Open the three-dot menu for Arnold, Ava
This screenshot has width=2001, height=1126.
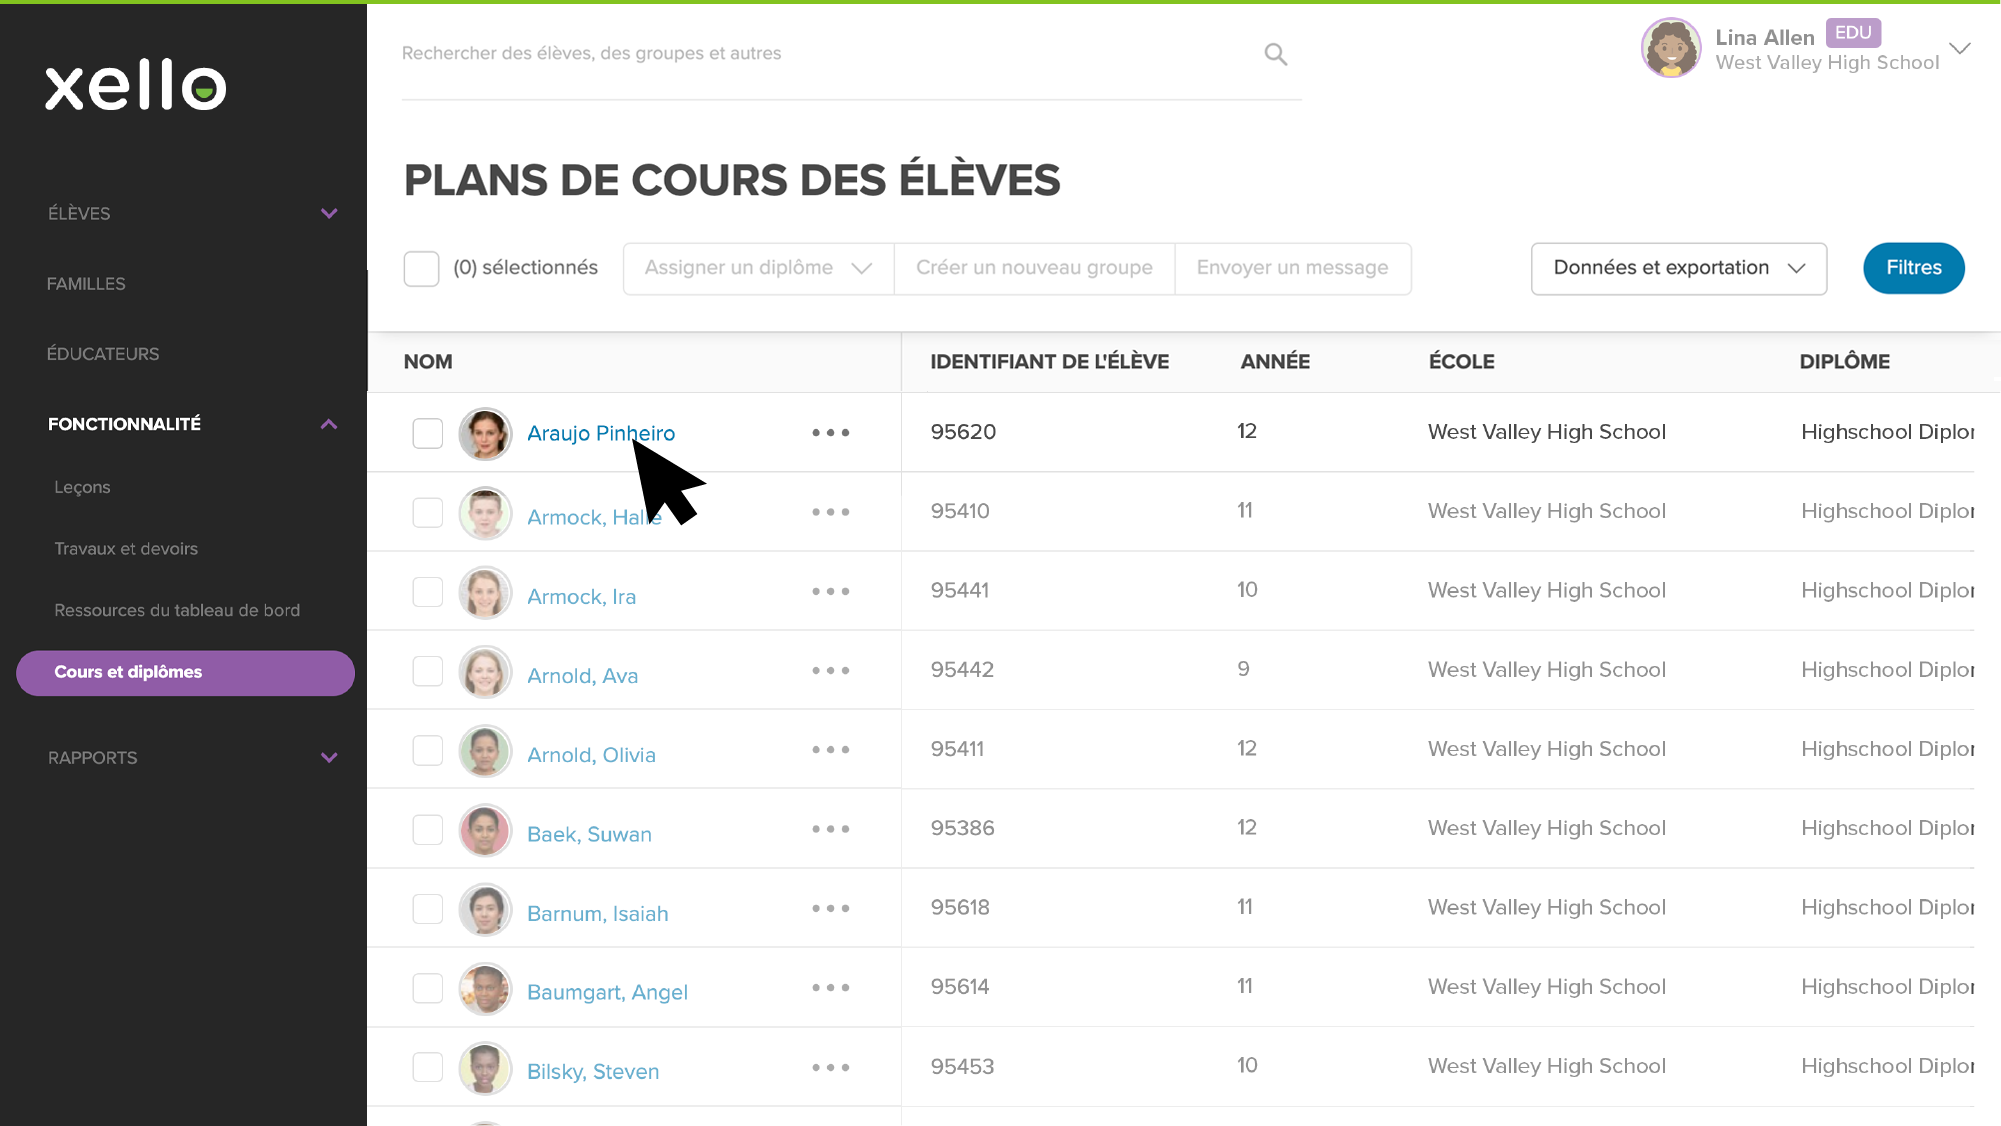point(830,670)
